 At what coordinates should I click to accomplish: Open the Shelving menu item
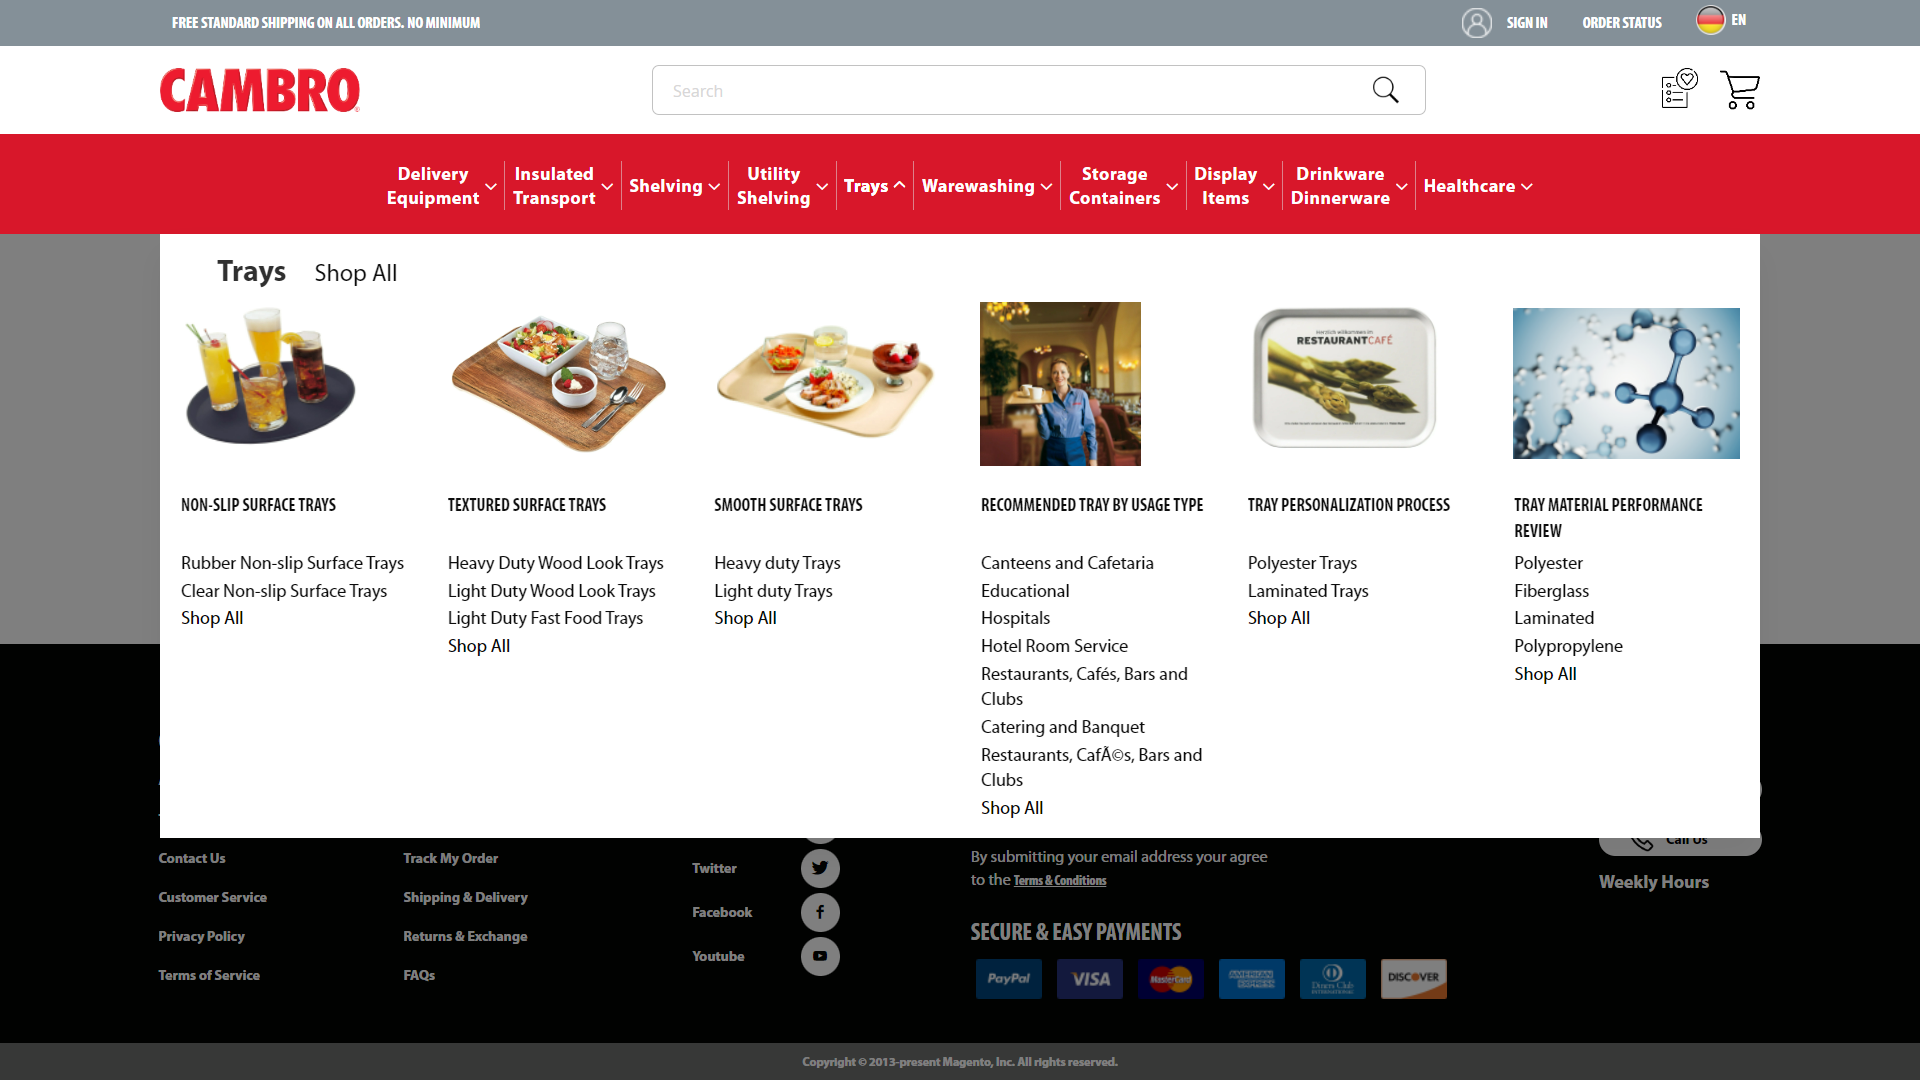(665, 186)
